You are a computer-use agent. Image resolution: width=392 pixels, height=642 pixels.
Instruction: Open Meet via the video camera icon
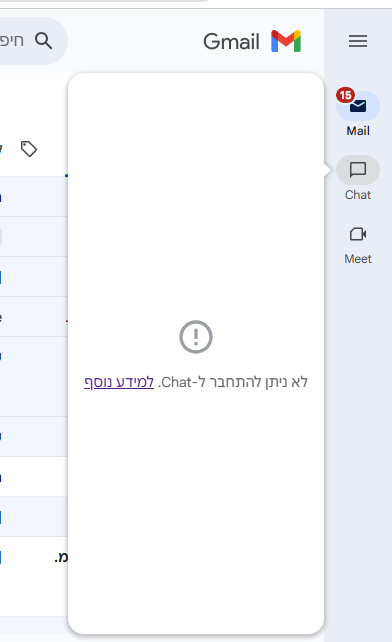pos(358,234)
